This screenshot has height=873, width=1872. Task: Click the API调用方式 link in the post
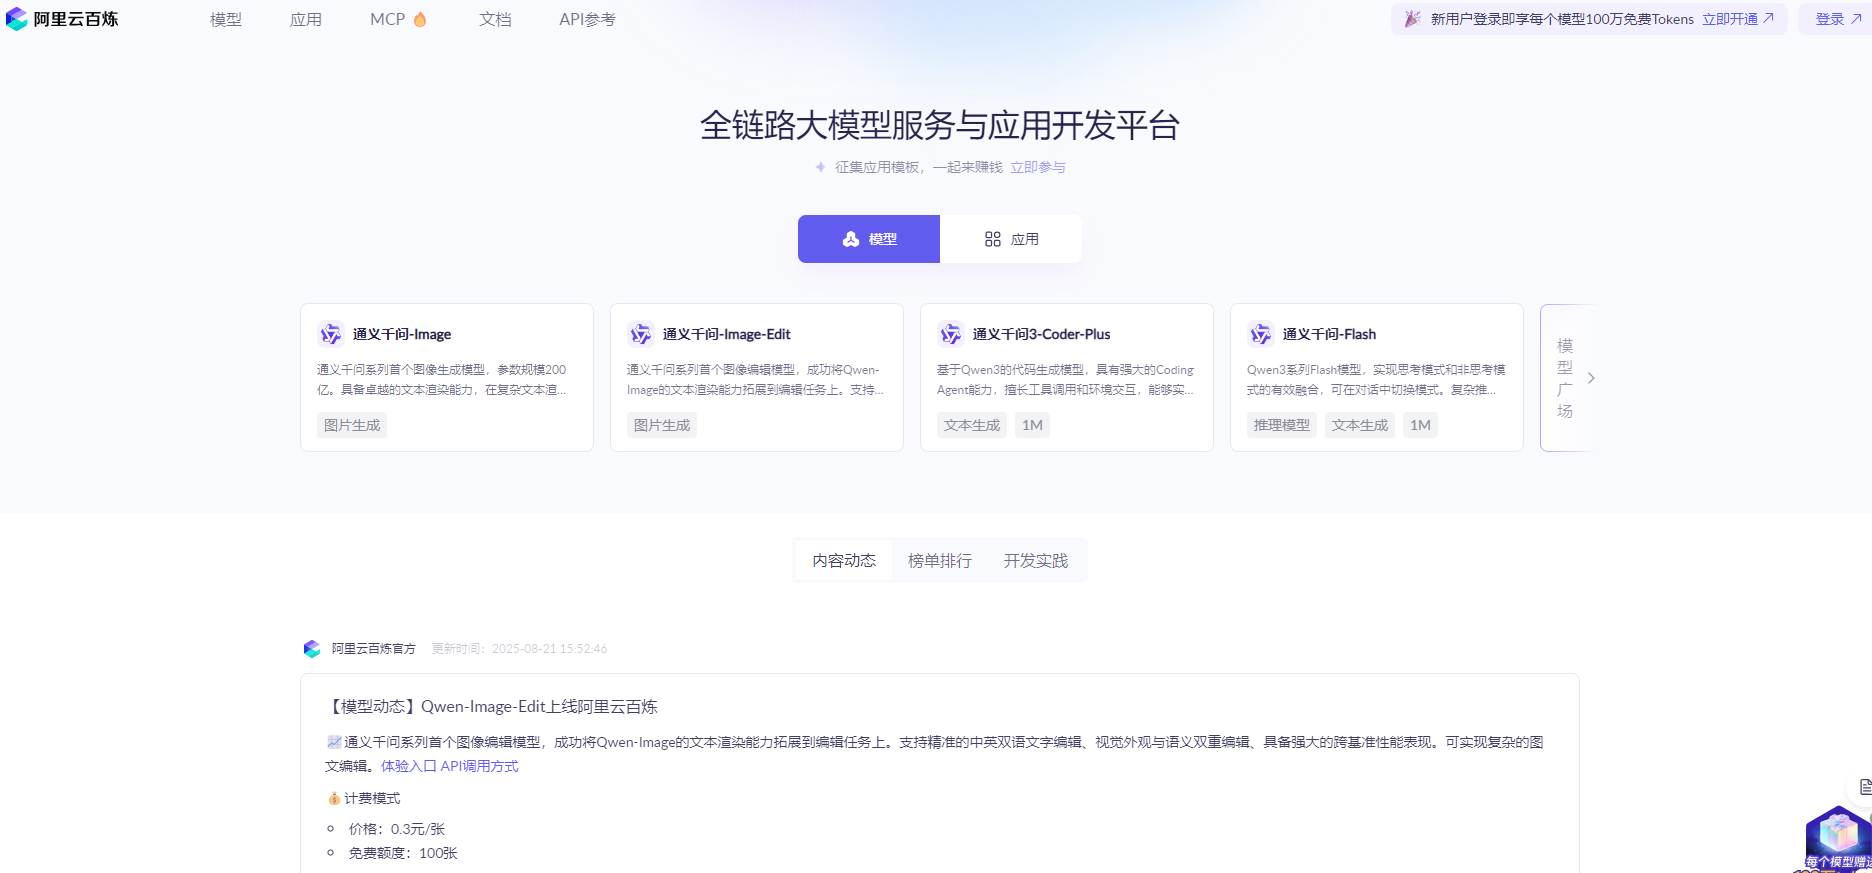[x=480, y=766]
